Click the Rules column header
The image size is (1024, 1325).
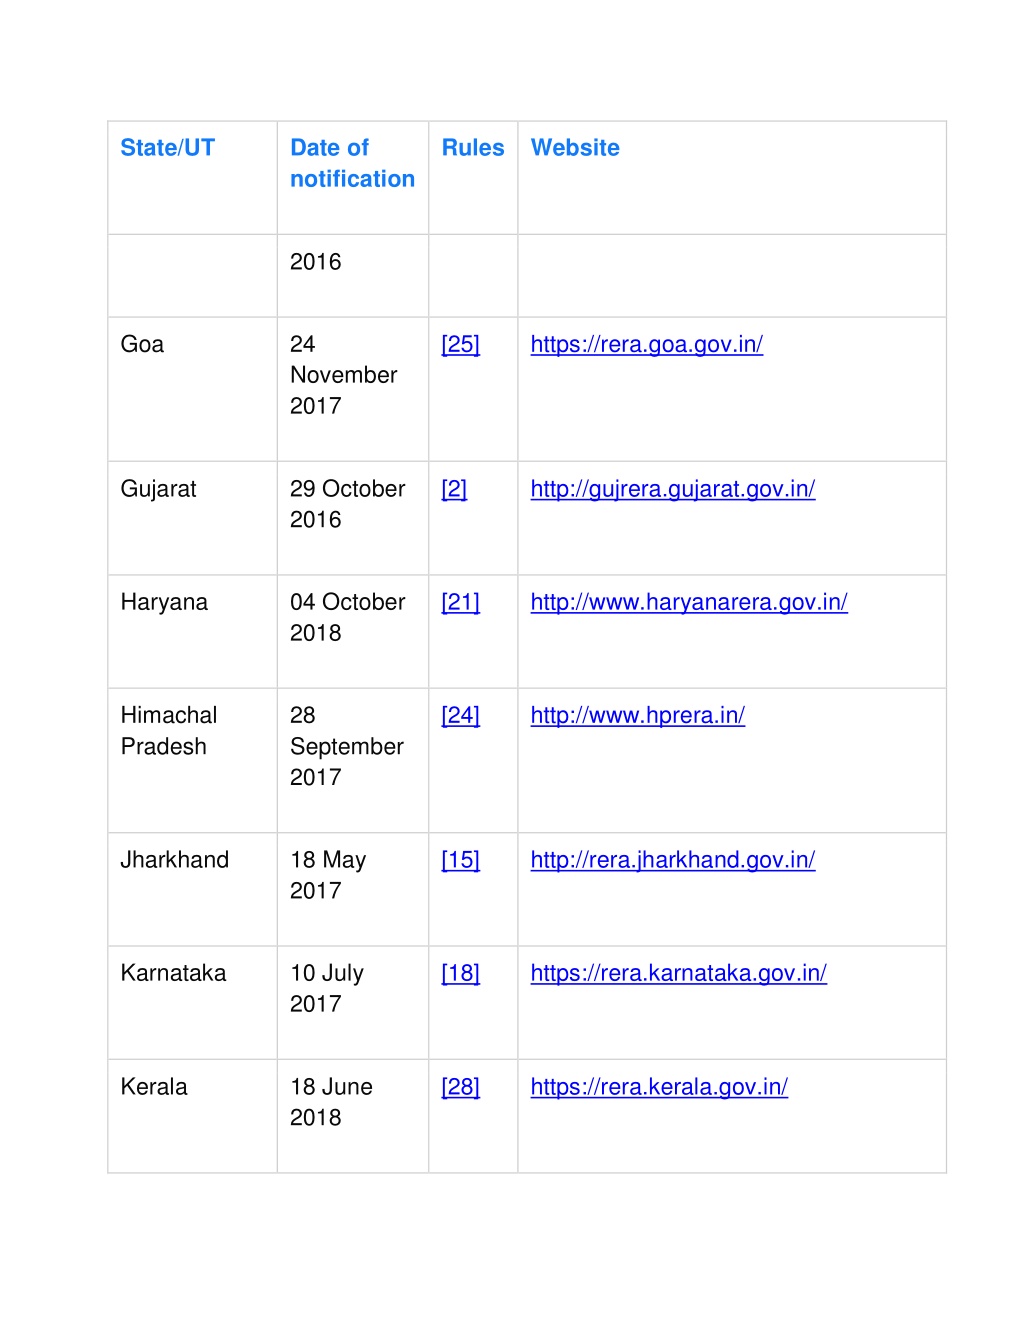coord(473,148)
